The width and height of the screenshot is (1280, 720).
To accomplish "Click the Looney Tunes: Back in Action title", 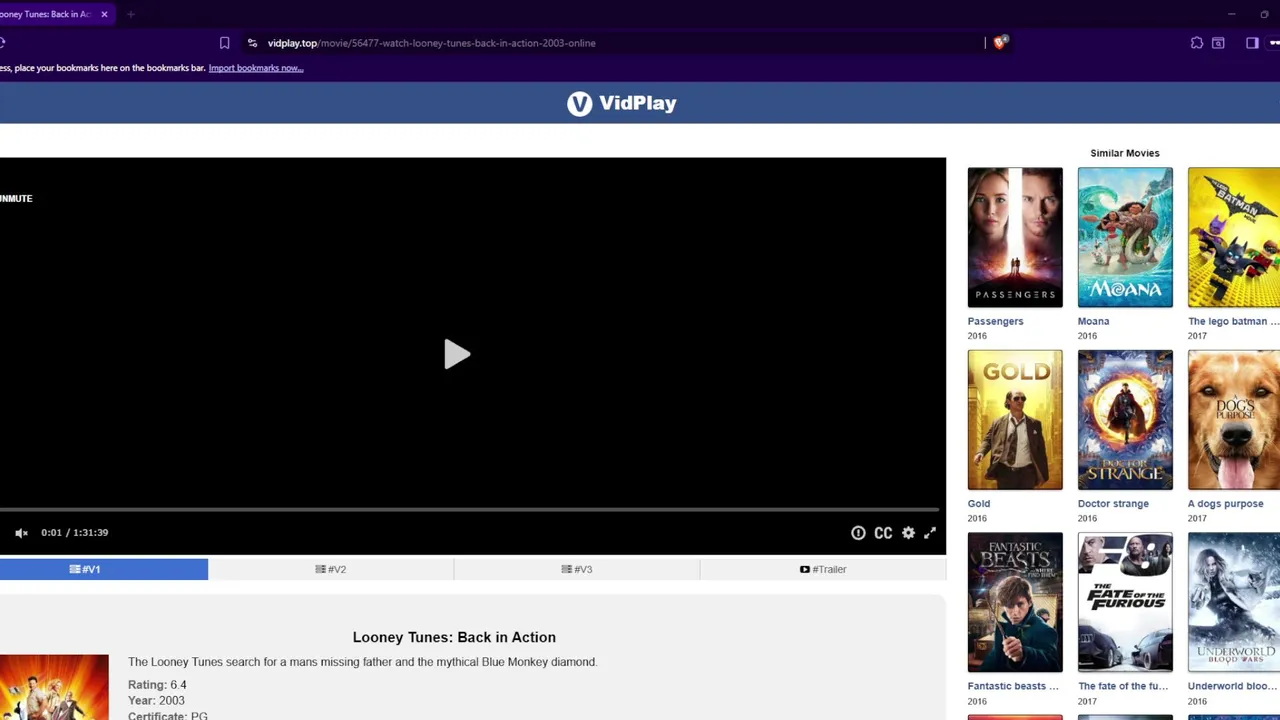I will 454,637.
